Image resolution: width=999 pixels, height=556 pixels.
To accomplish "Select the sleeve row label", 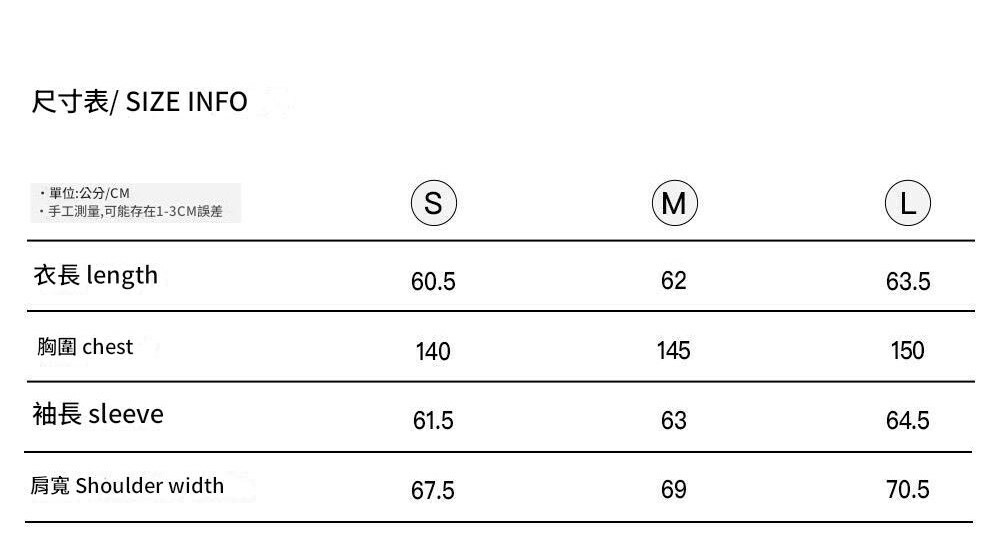I will pyautogui.click(x=98, y=414).
